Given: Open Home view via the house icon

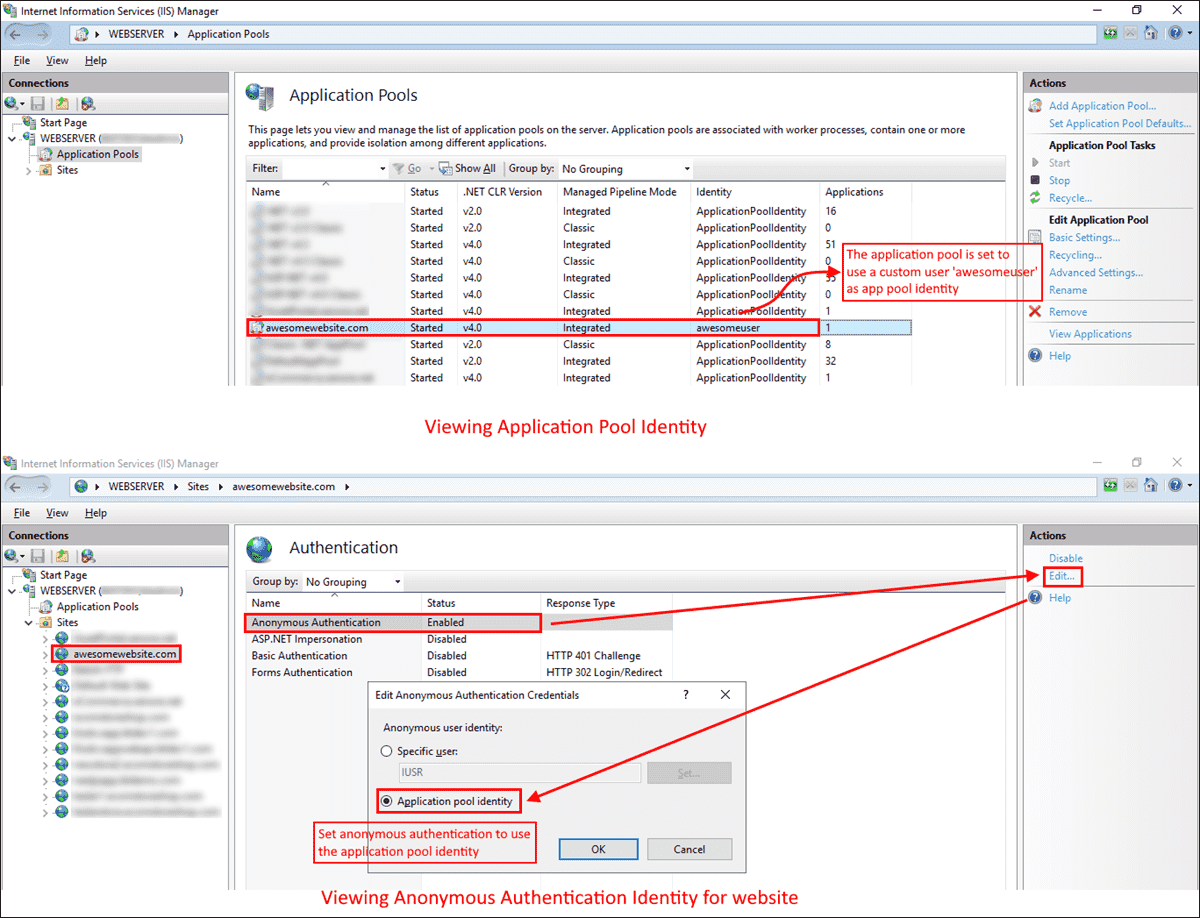Looking at the screenshot, I should [1151, 33].
